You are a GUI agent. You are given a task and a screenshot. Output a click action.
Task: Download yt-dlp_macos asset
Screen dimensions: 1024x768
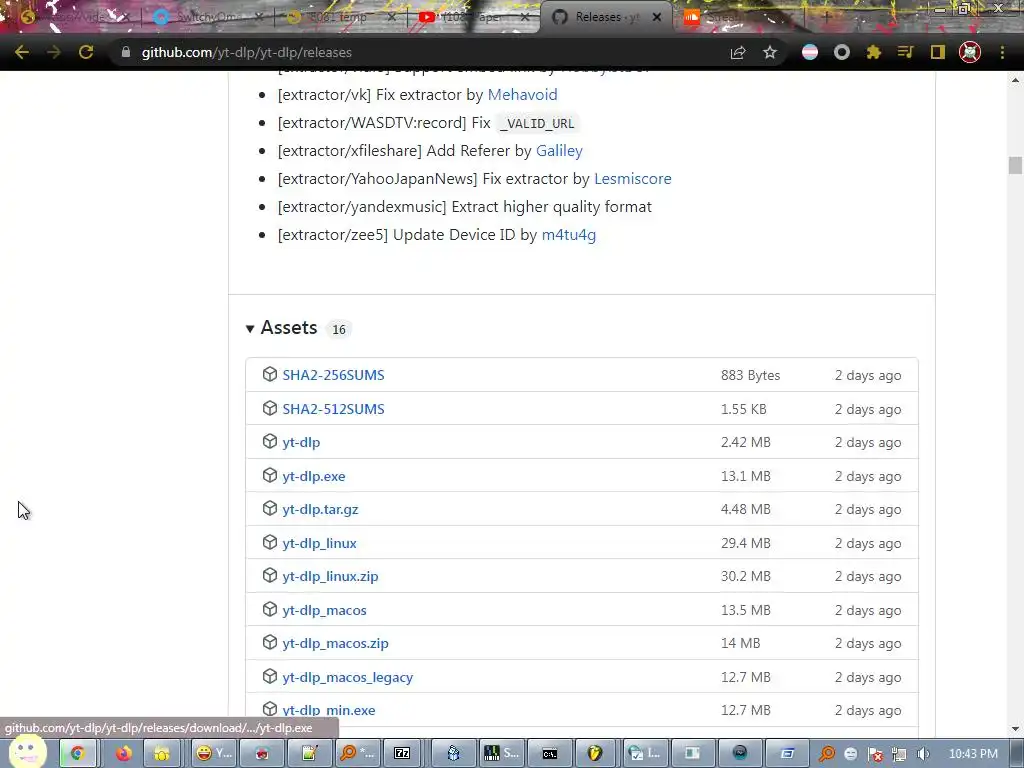click(324, 610)
